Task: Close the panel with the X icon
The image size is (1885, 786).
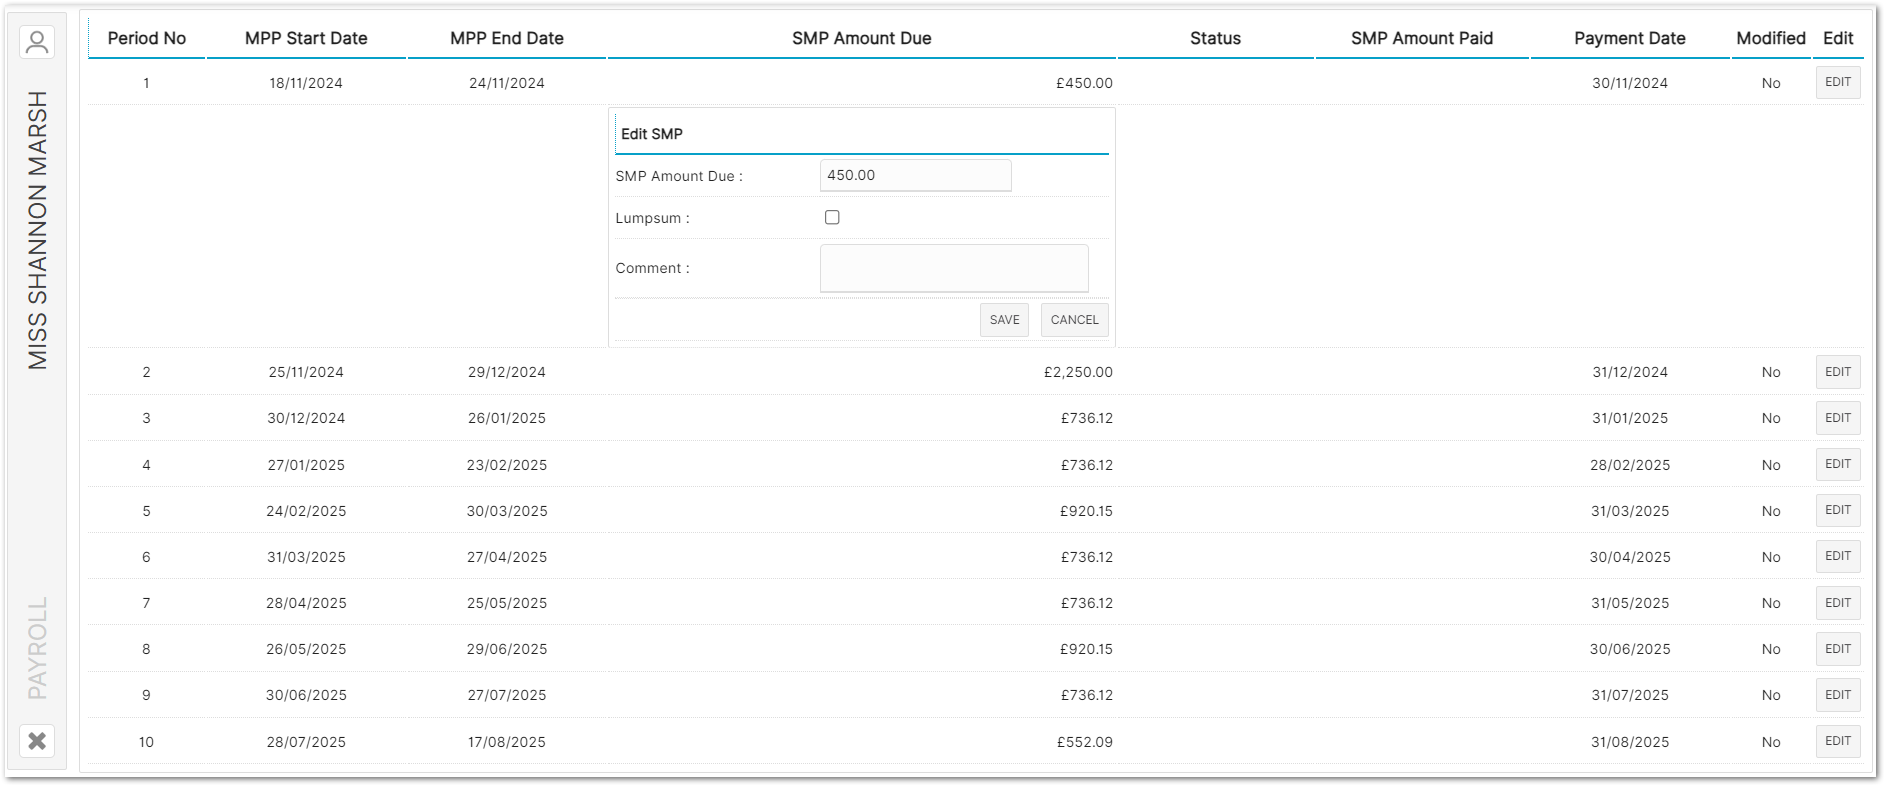Action: (x=37, y=741)
